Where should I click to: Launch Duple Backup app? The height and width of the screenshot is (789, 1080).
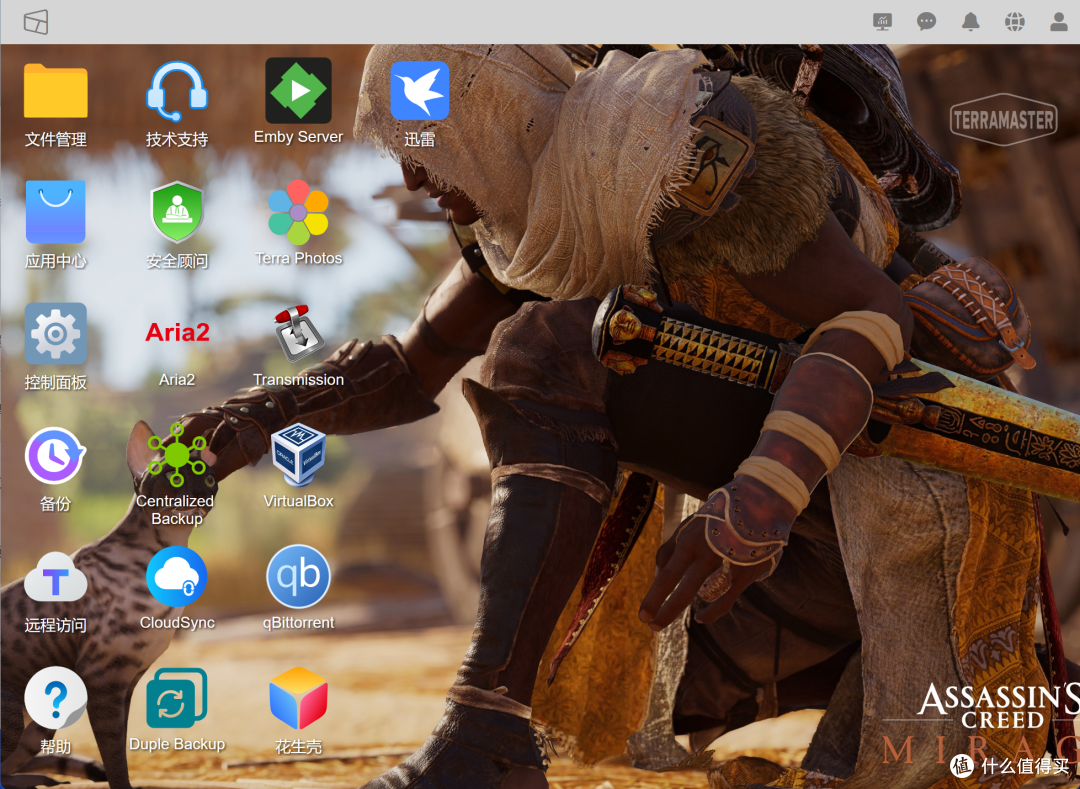click(177, 698)
